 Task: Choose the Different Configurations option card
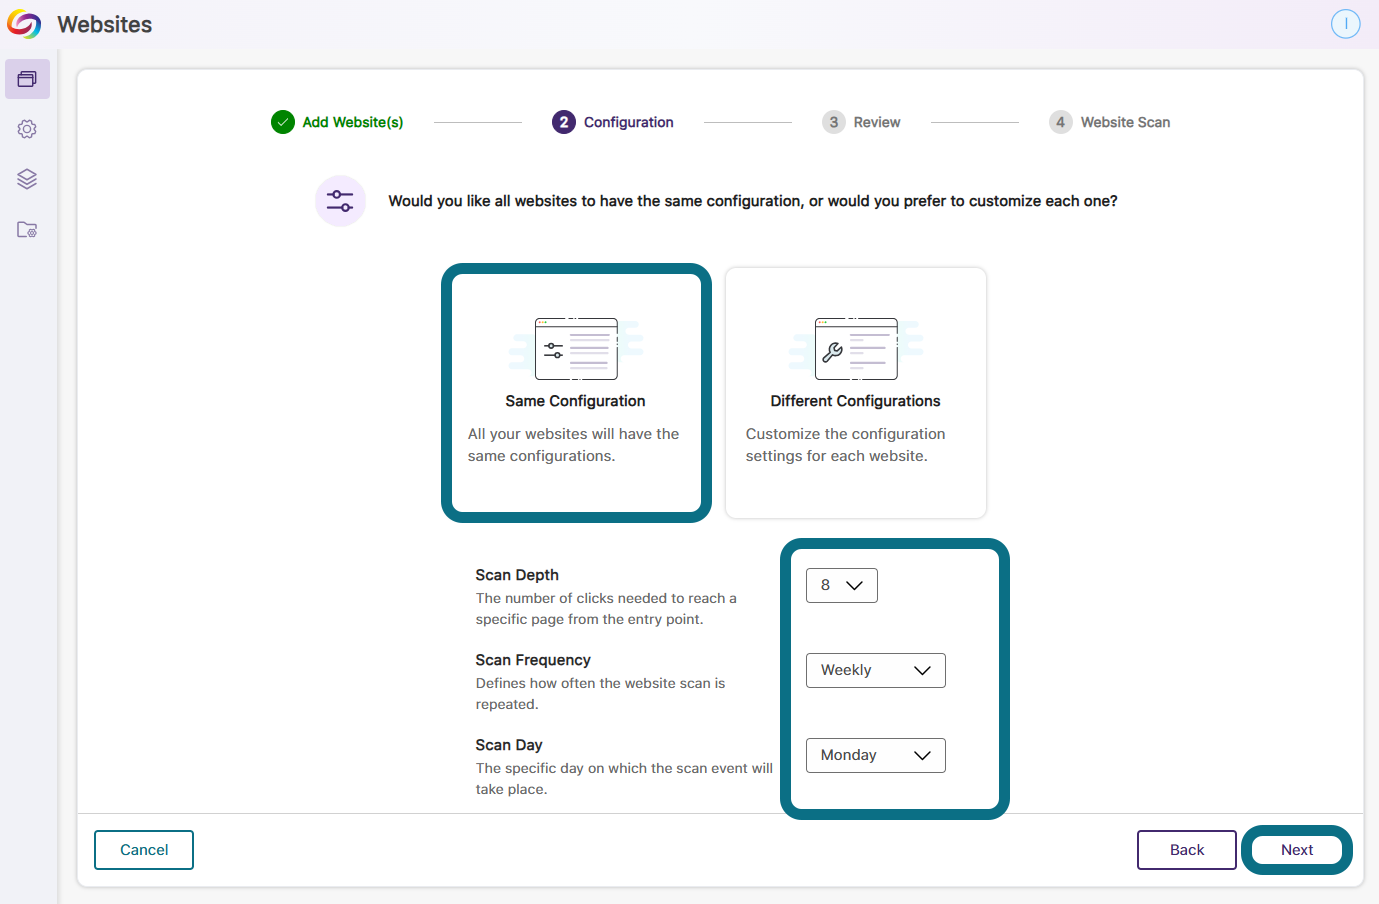tap(855, 393)
